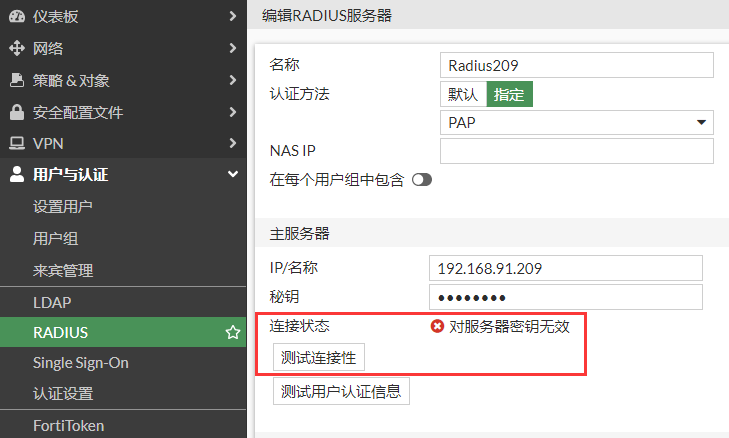This screenshot has width=729, height=438.
Task: Select 指定 authentication method
Action: (x=509, y=94)
